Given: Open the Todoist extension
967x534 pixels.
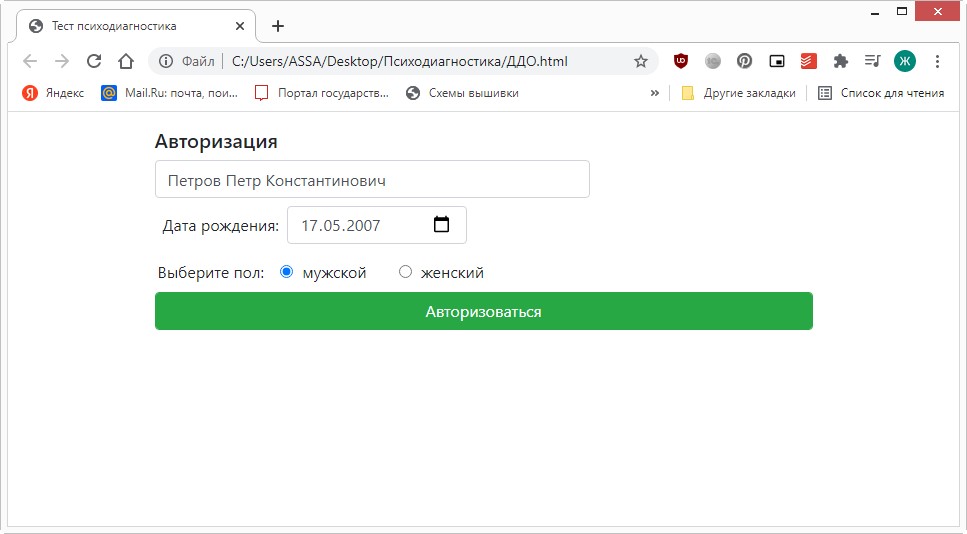Looking at the screenshot, I should click(x=809, y=61).
